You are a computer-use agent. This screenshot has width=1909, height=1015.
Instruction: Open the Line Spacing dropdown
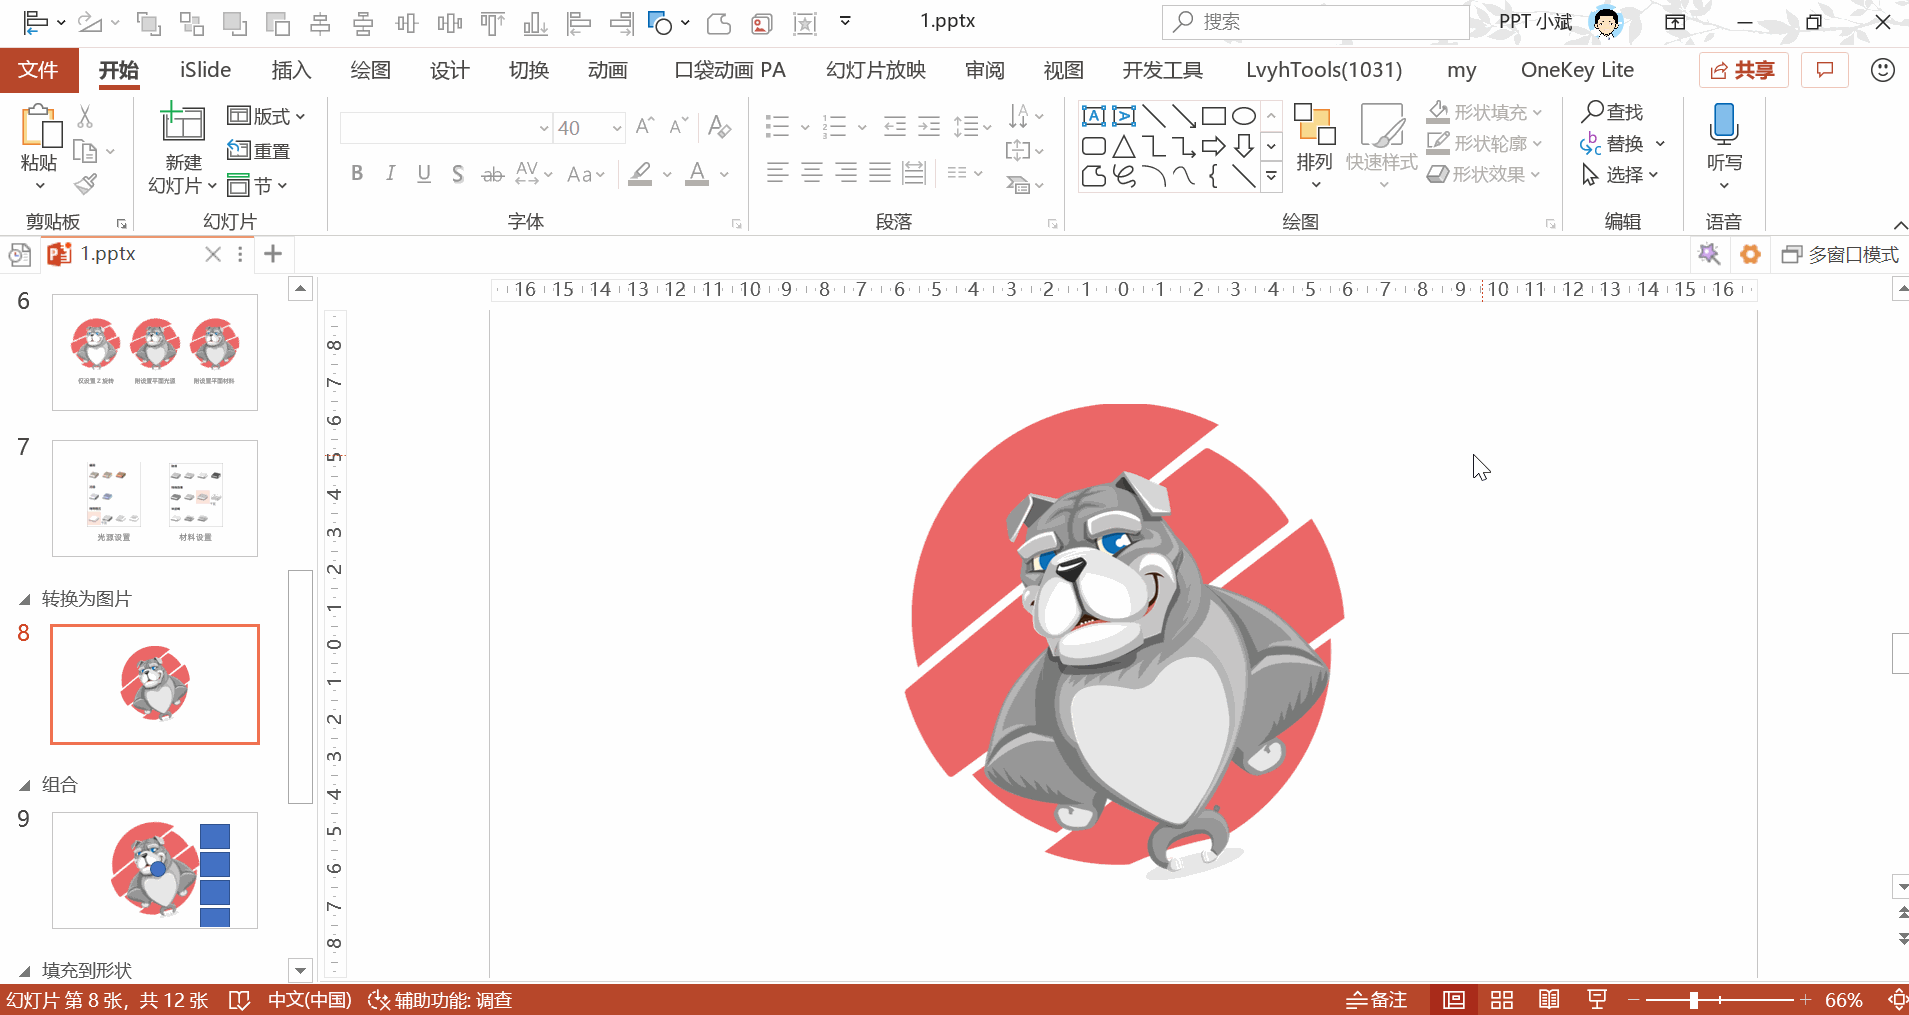(x=971, y=126)
